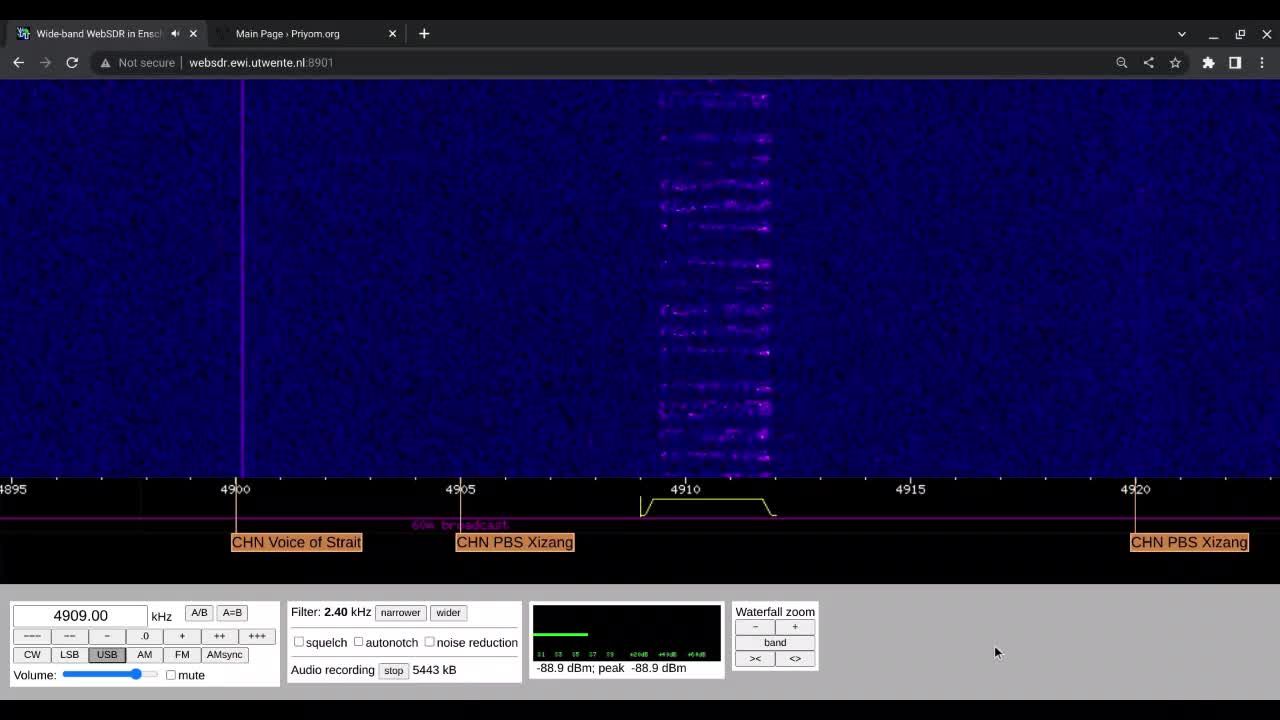Switch to the Main Page Priyom.org tab
The width and height of the screenshot is (1280, 720).
pyautogui.click(x=287, y=33)
